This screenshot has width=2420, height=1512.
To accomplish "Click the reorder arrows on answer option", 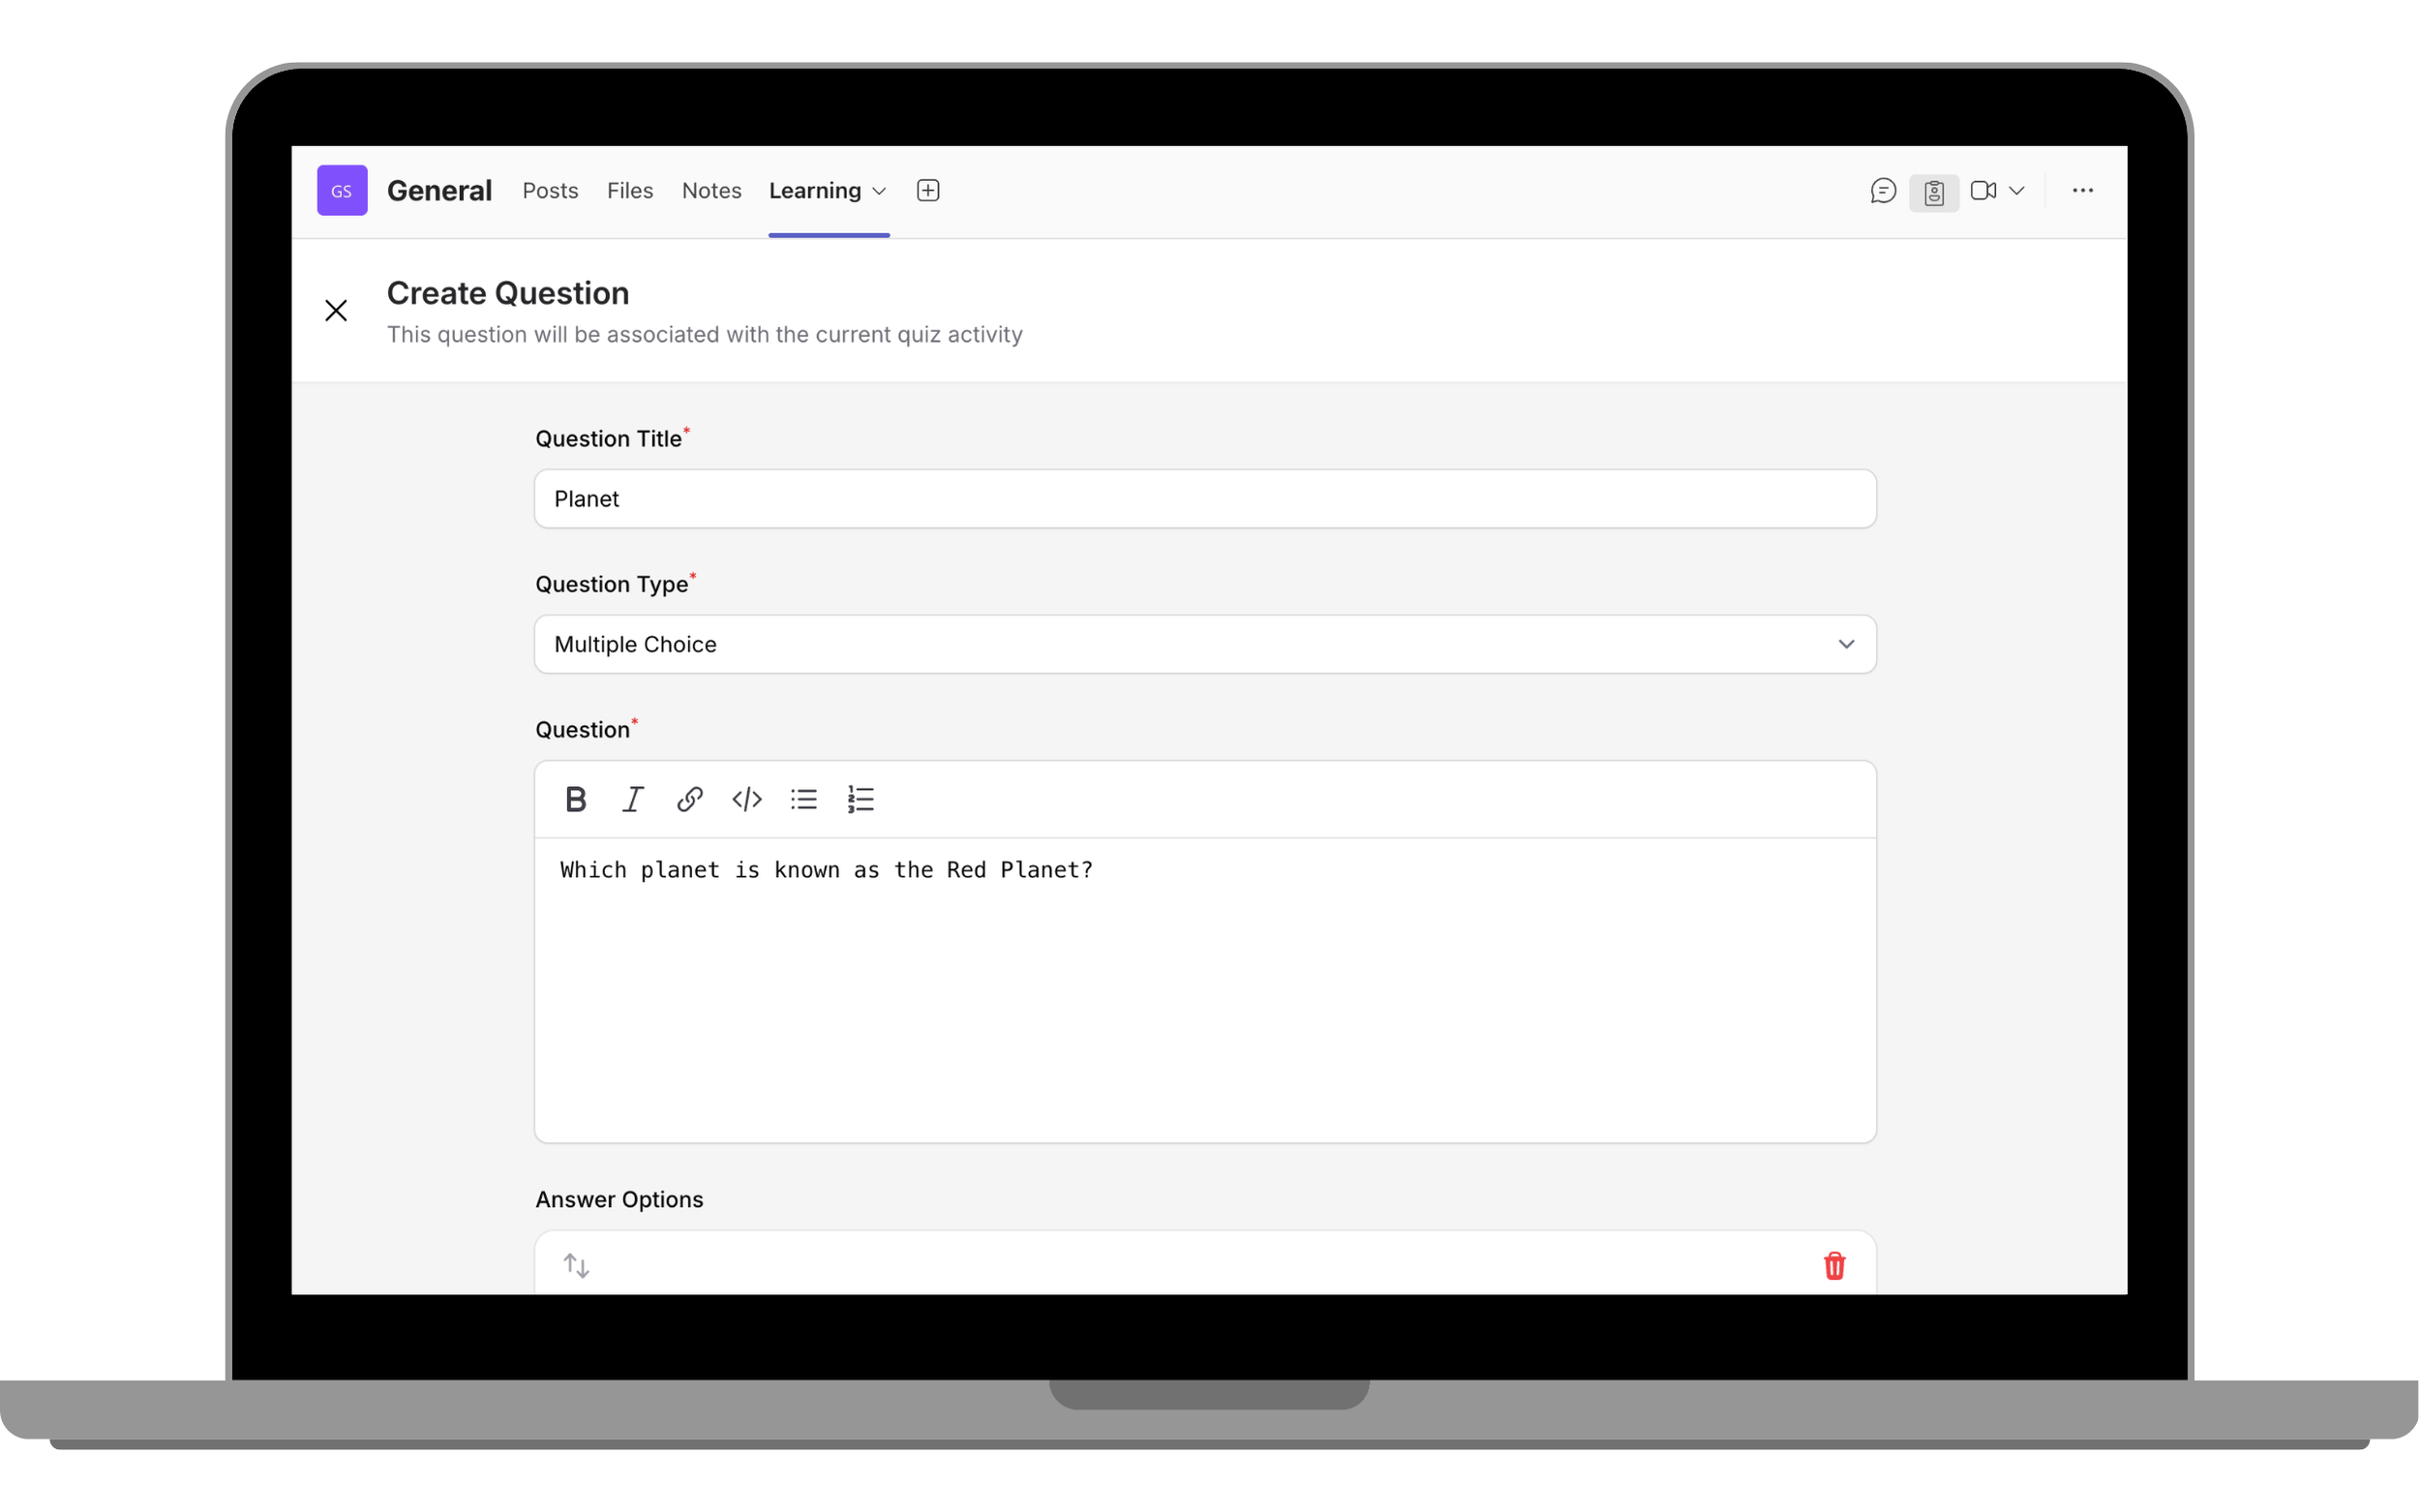I will [x=576, y=1265].
